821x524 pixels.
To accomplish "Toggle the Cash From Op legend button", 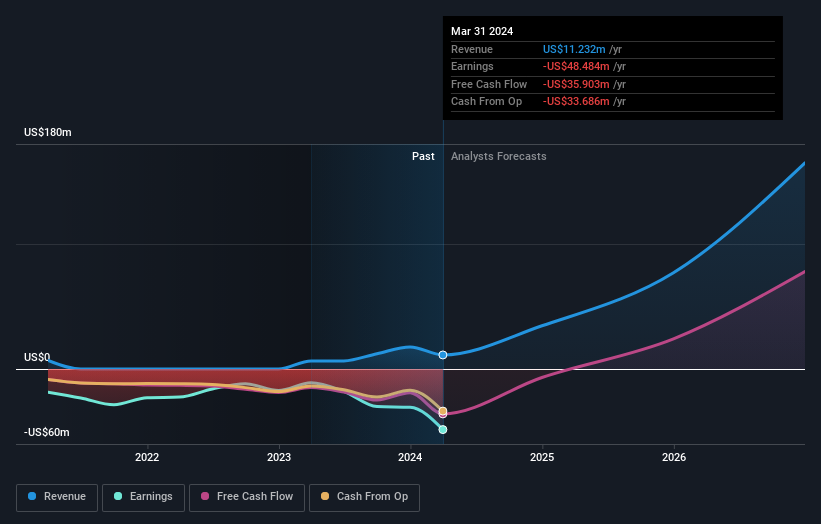I will coord(364,497).
